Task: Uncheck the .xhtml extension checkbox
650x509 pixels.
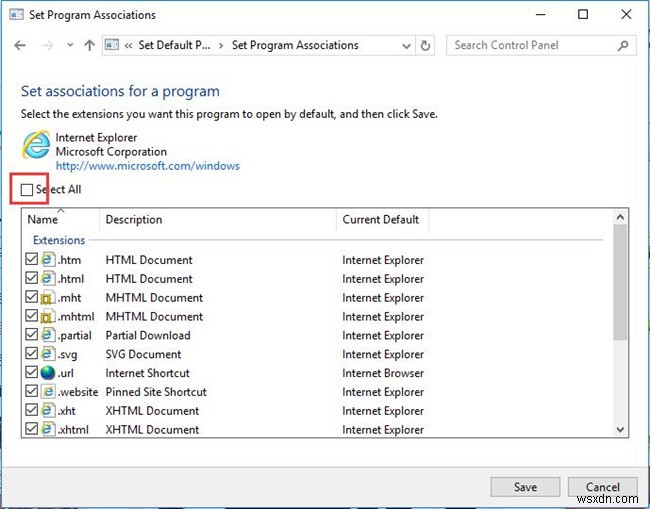Action: pyautogui.click(x=32, y=429)
